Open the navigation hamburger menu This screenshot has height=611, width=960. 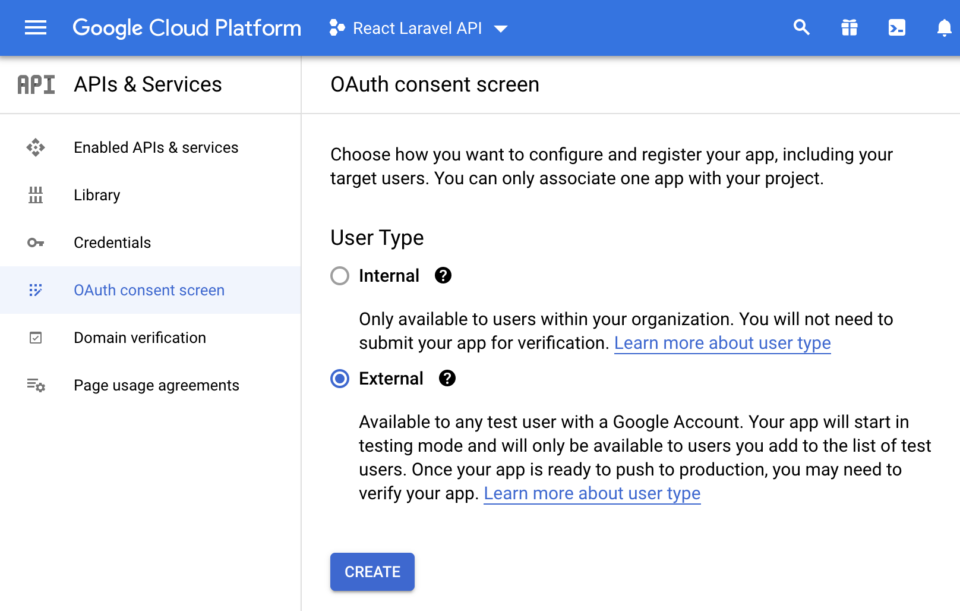(x=35, y=27)
